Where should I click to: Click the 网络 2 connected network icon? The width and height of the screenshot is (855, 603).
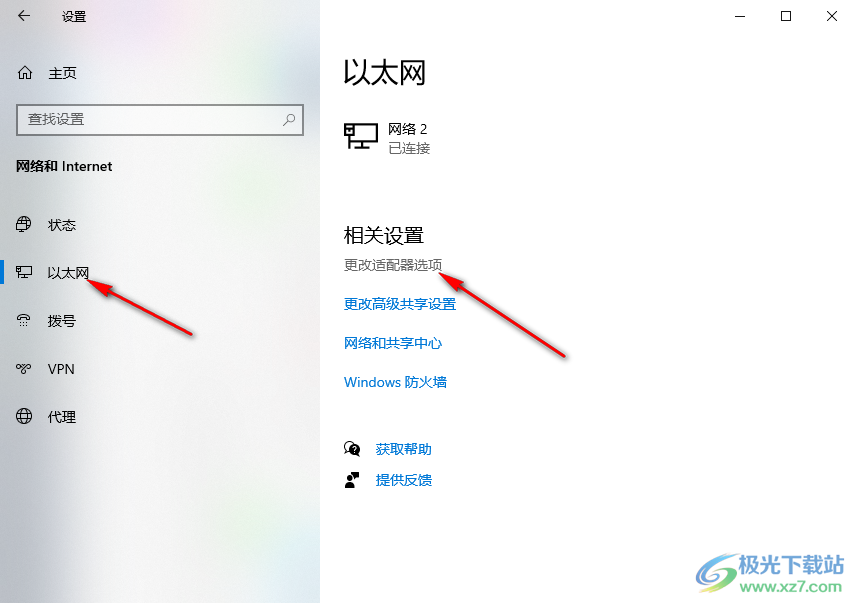click(x=360, y=136)
